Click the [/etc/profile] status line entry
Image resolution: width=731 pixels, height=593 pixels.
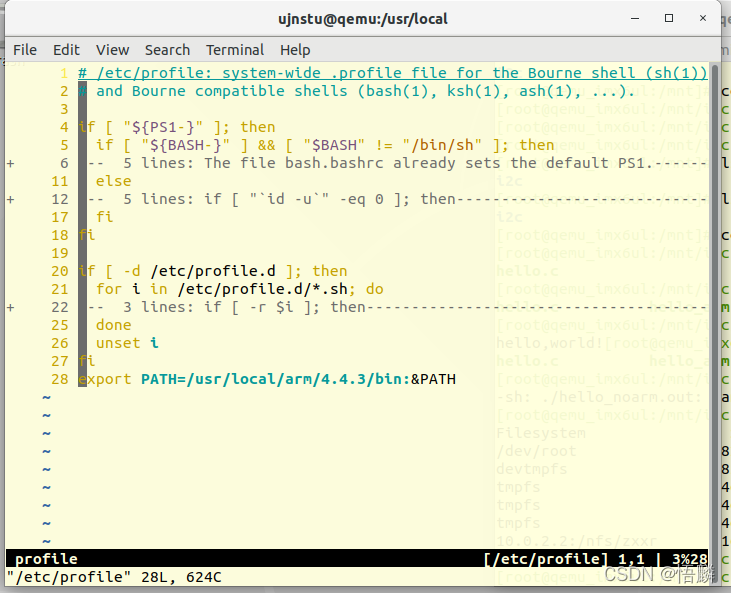tap(546, 559)
